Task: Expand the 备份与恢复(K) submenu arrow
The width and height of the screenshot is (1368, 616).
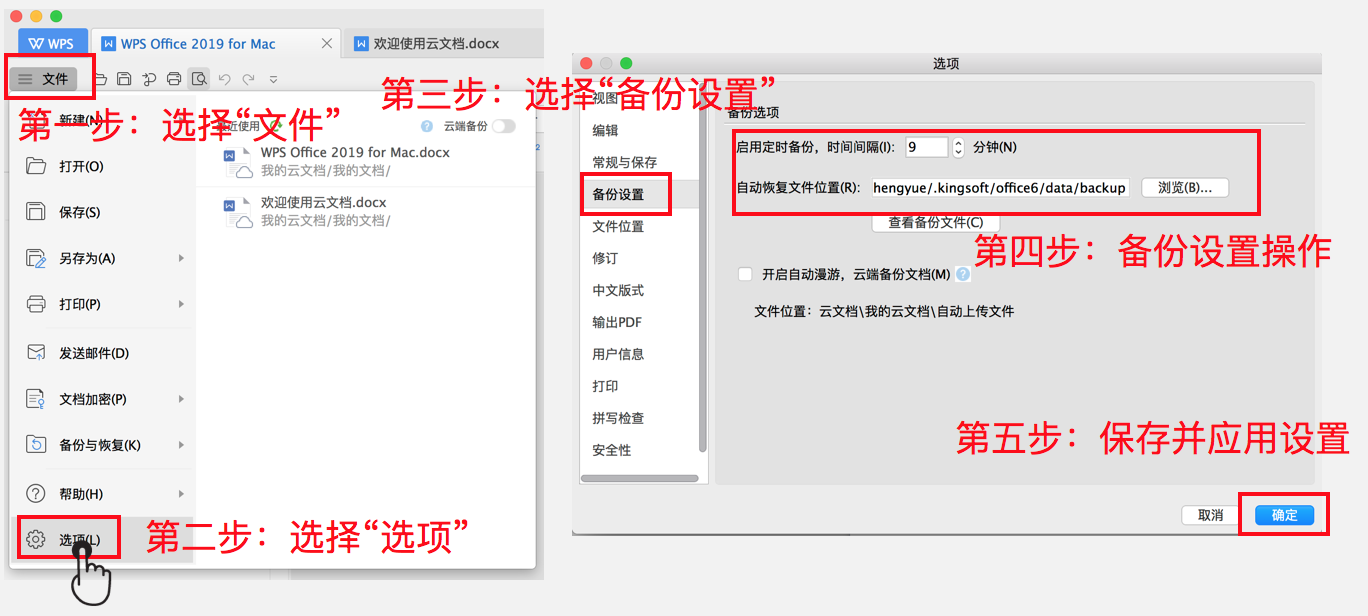Action: tap(181, 445)
